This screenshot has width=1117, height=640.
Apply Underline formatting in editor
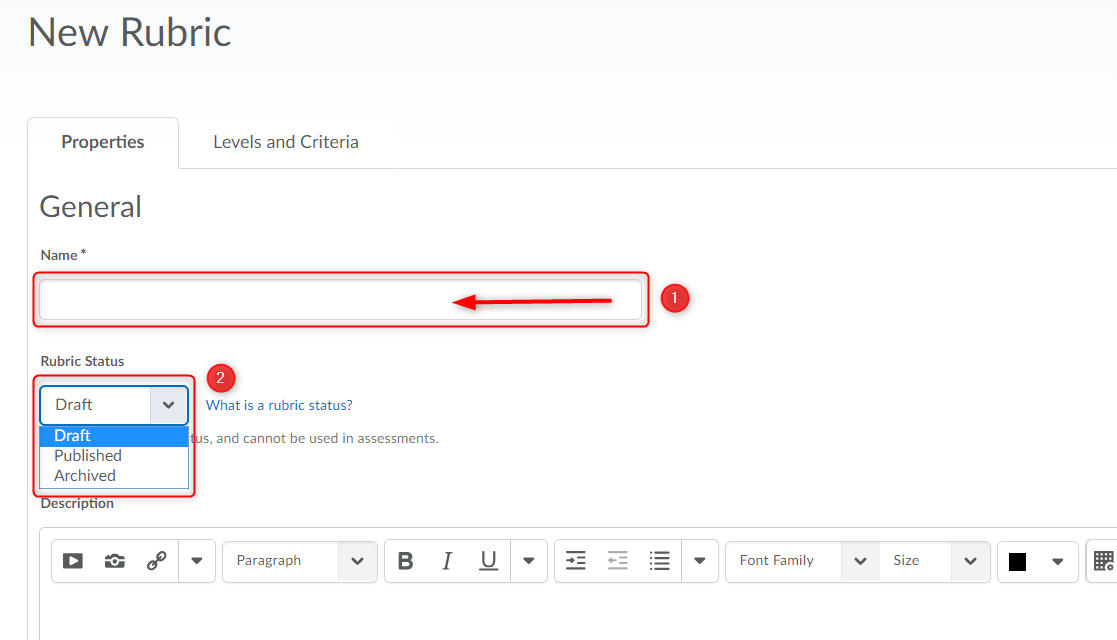488,561
